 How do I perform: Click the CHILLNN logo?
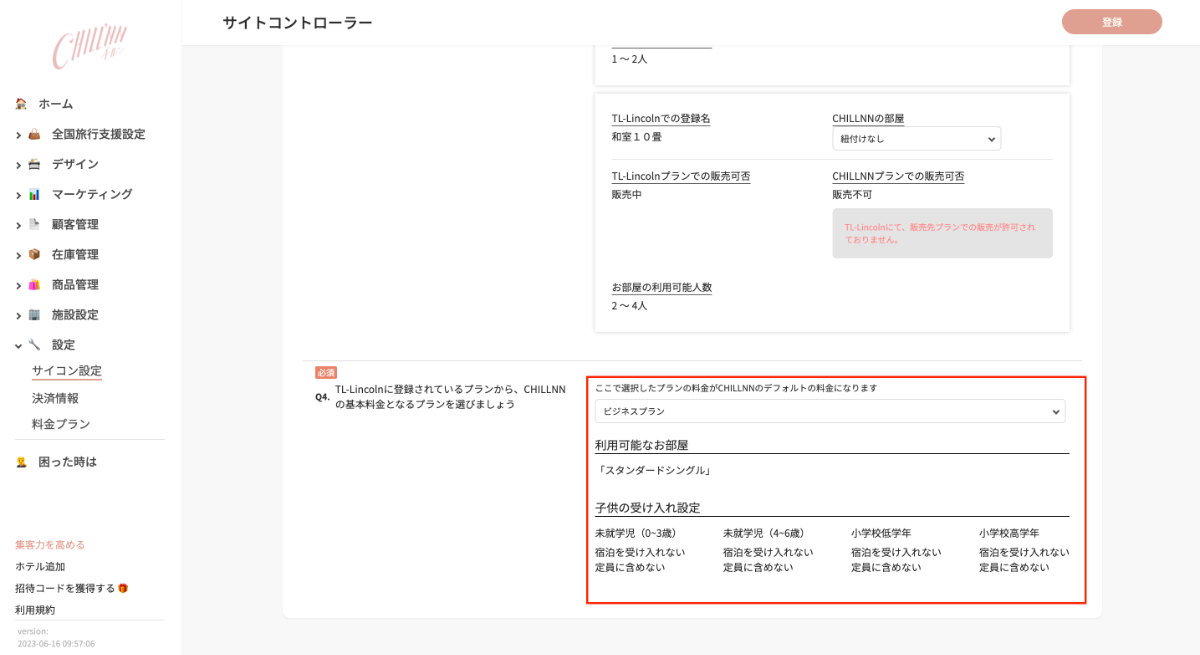pyautogui.click(x=90, y=49)
